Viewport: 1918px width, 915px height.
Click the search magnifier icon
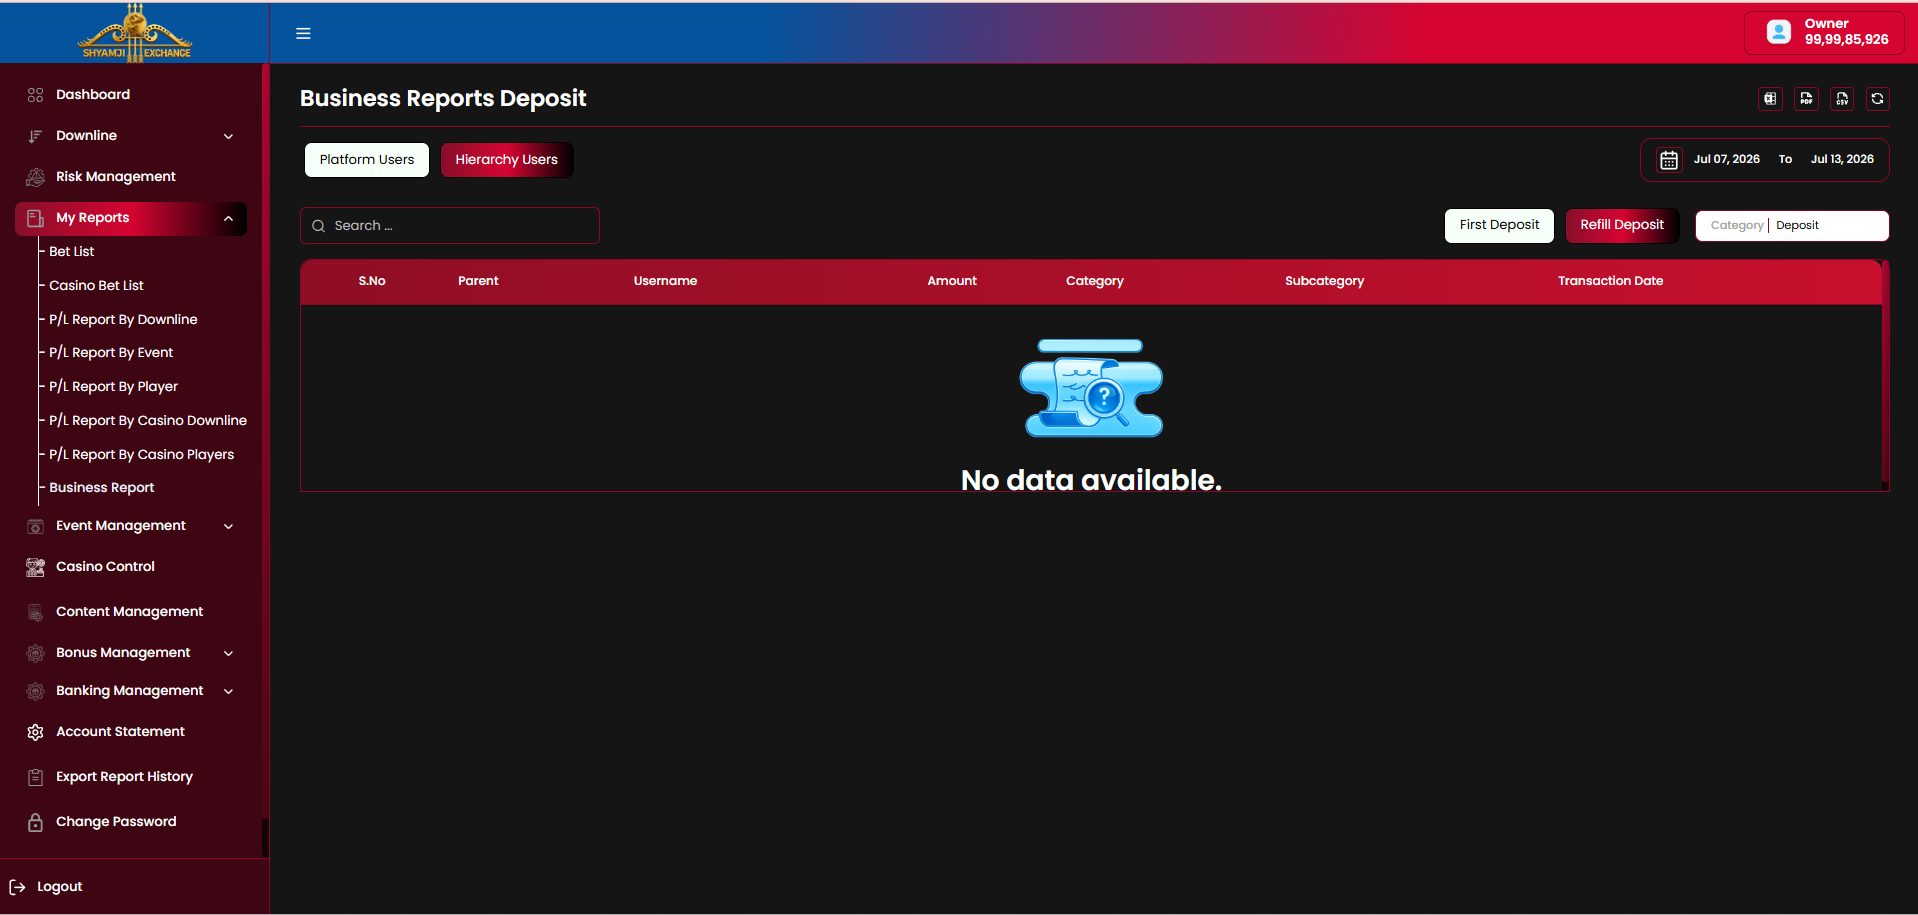tap(318, 226)
